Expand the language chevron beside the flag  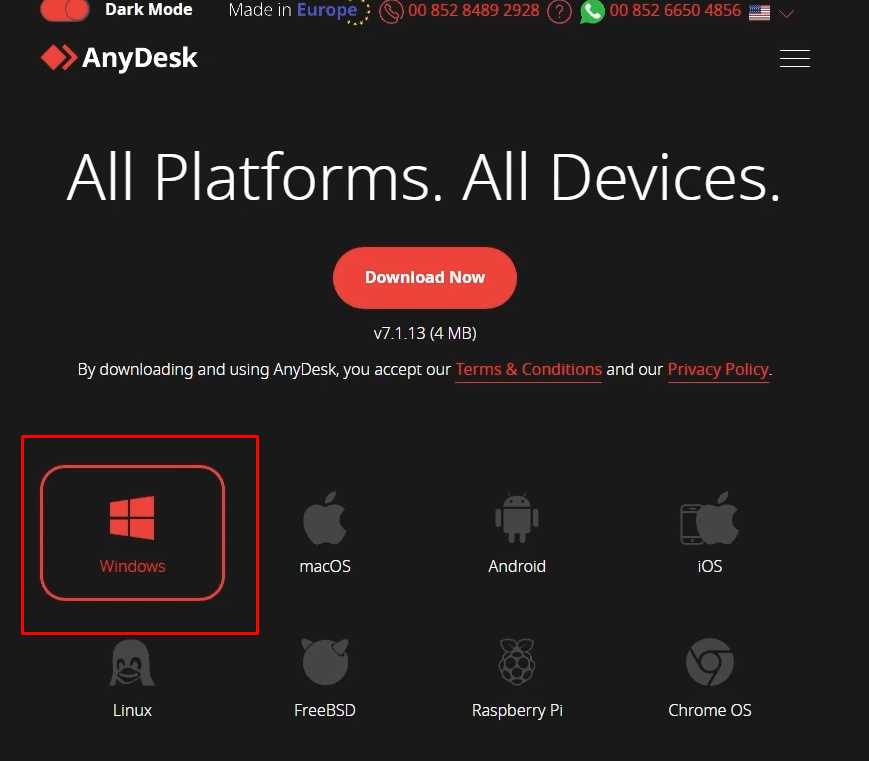click(x=786, y=13)
